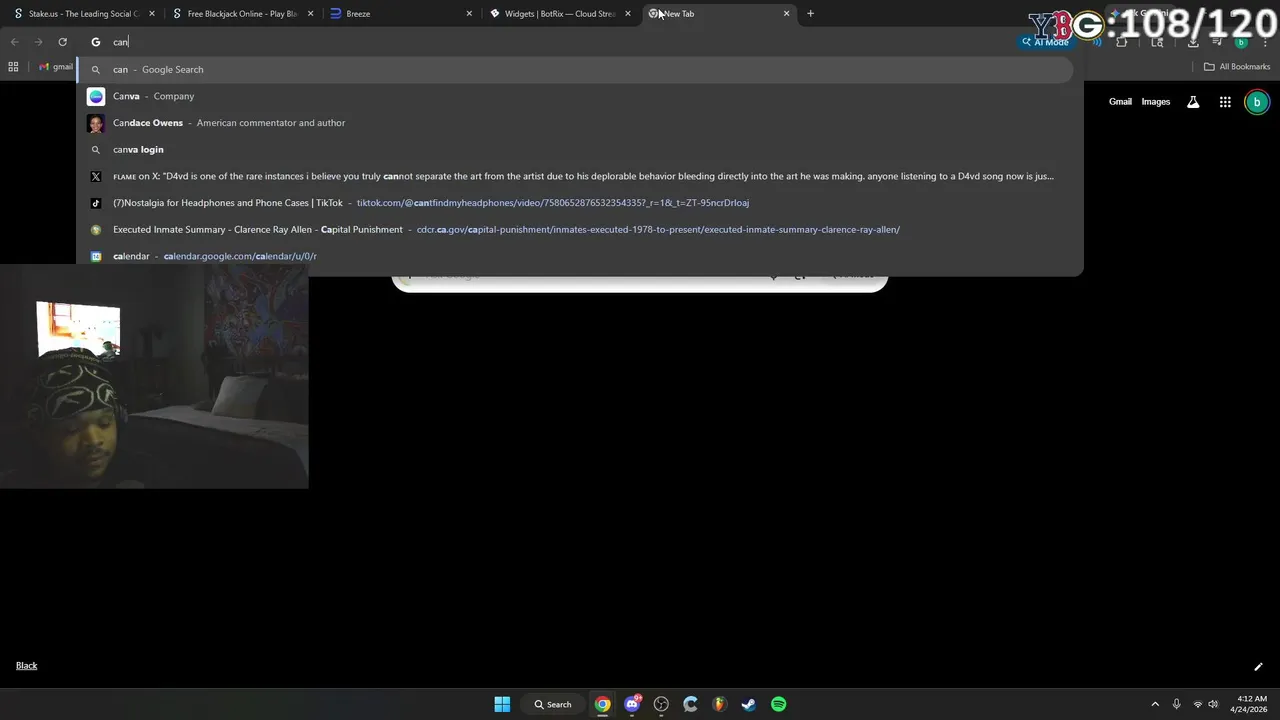
Task: Select the 'canva login' suggestion
Action: coord(576,149)
